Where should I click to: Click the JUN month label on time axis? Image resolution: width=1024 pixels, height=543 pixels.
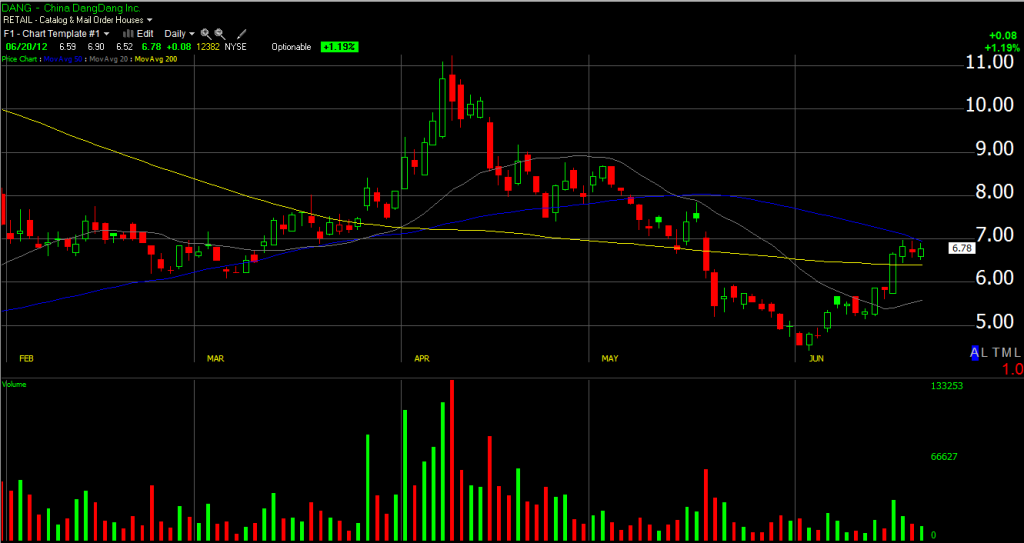point(816,358)
